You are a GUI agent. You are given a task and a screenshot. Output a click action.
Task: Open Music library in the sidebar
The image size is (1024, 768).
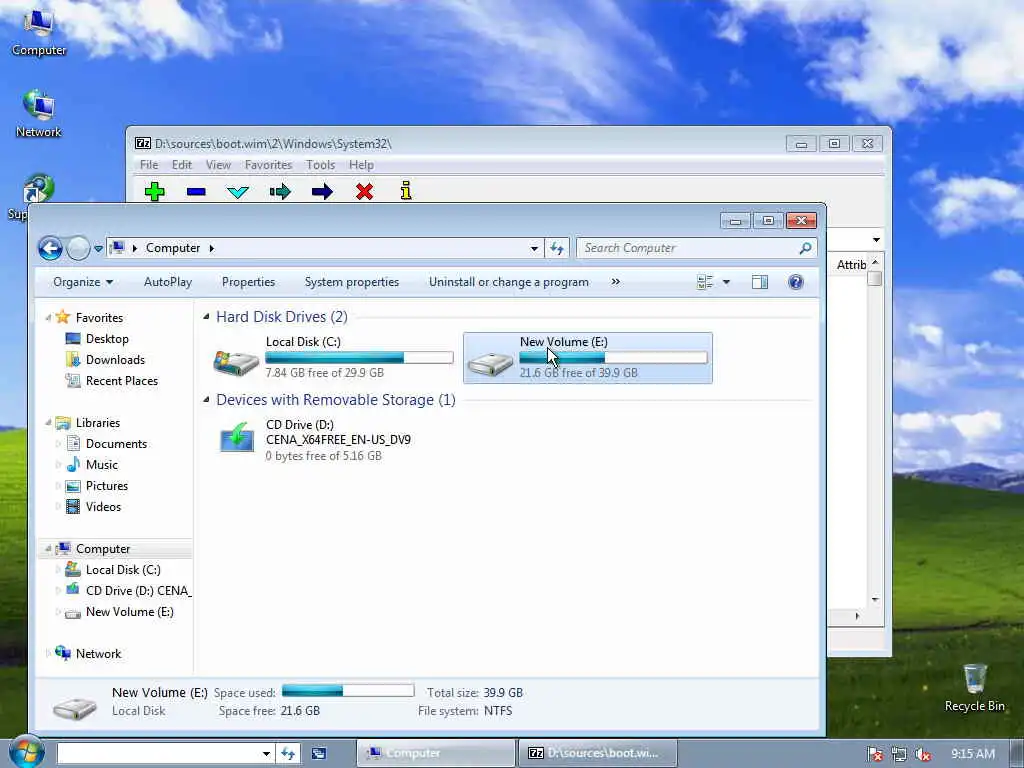click(x=102, y=464)
